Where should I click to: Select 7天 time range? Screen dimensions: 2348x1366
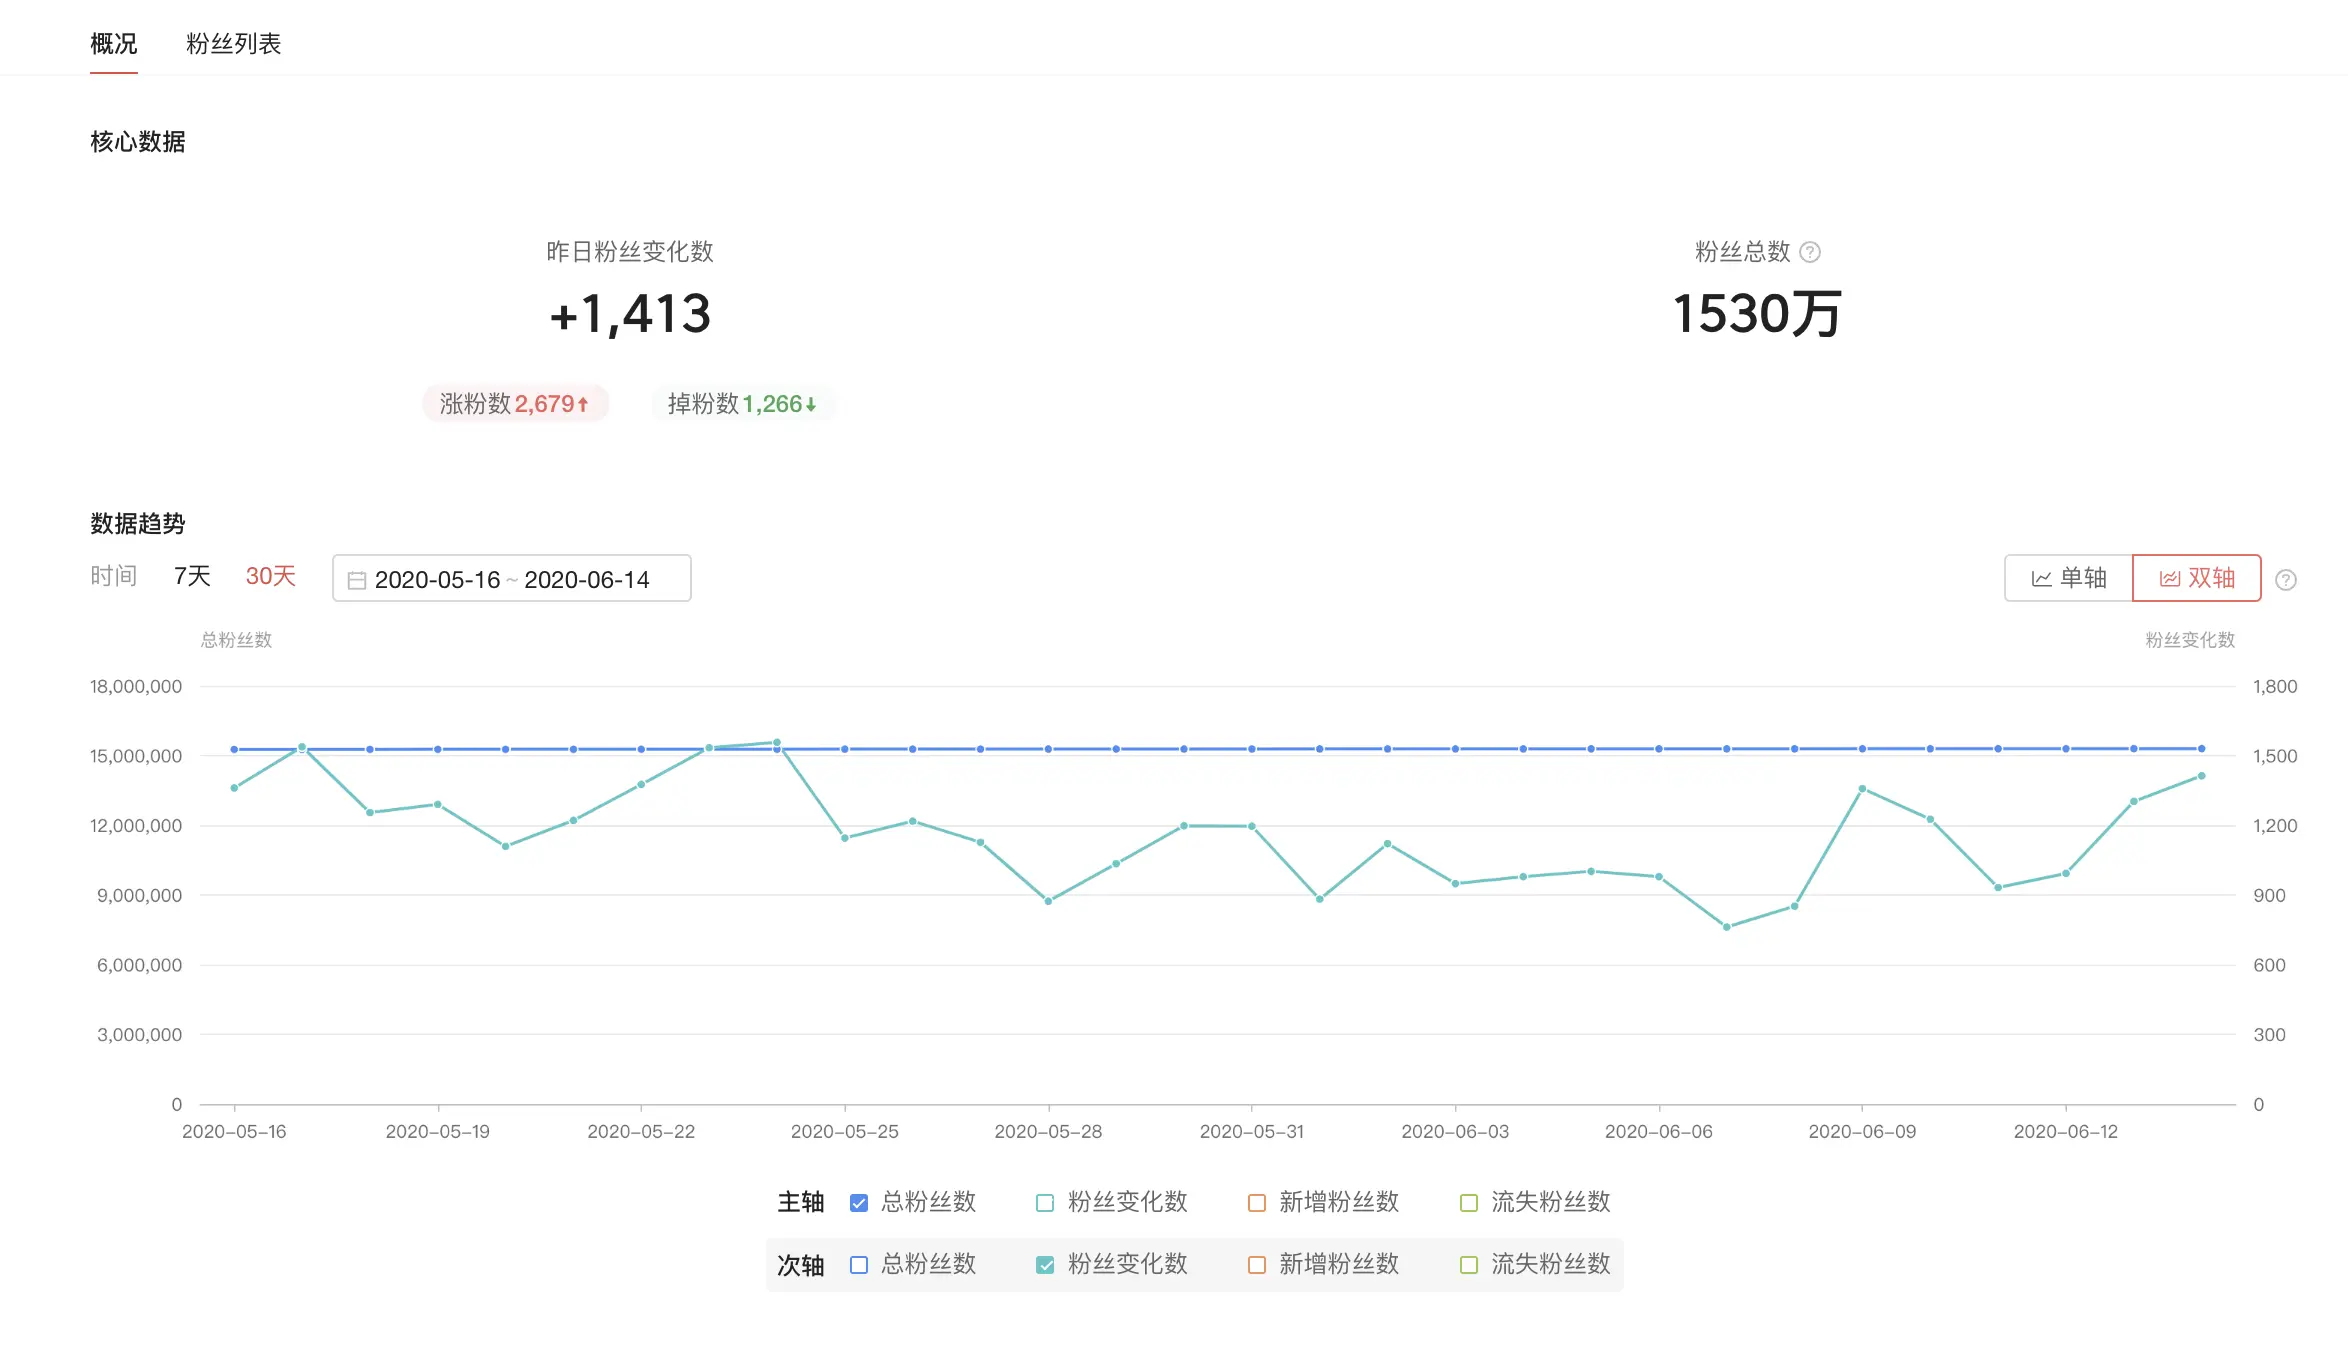click(x=192, y=577)
